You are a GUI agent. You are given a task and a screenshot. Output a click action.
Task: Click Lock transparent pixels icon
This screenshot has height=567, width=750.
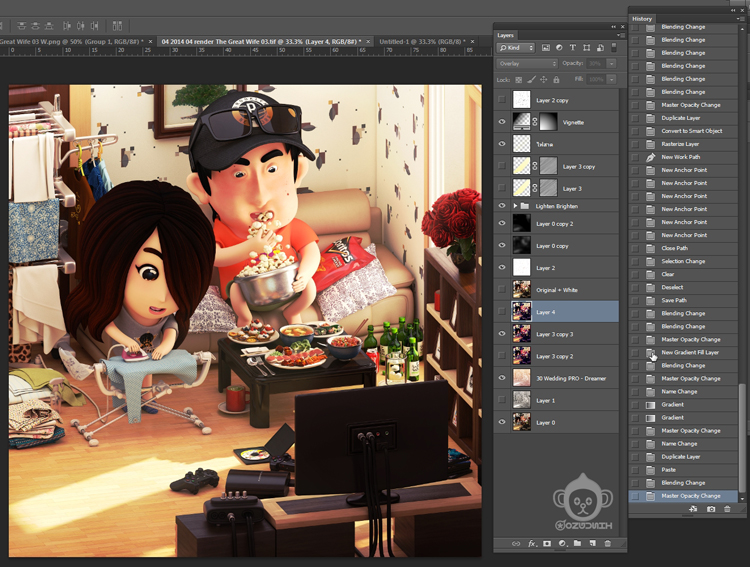[518, 79]
